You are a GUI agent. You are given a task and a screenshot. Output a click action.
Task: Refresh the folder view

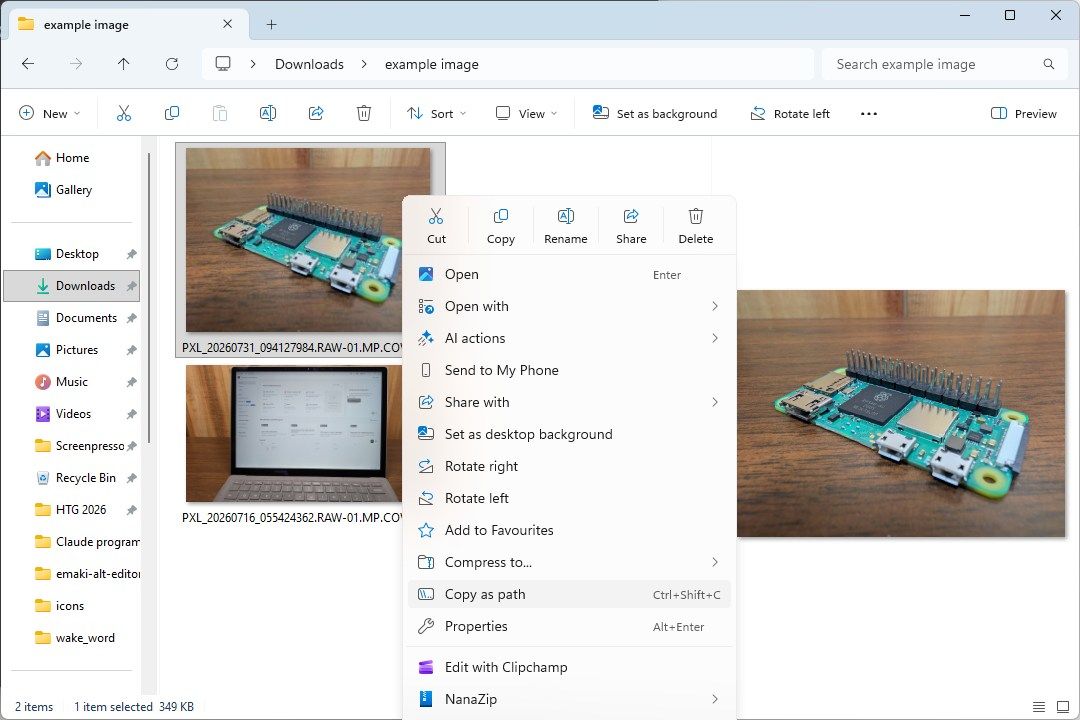[172, 64]
